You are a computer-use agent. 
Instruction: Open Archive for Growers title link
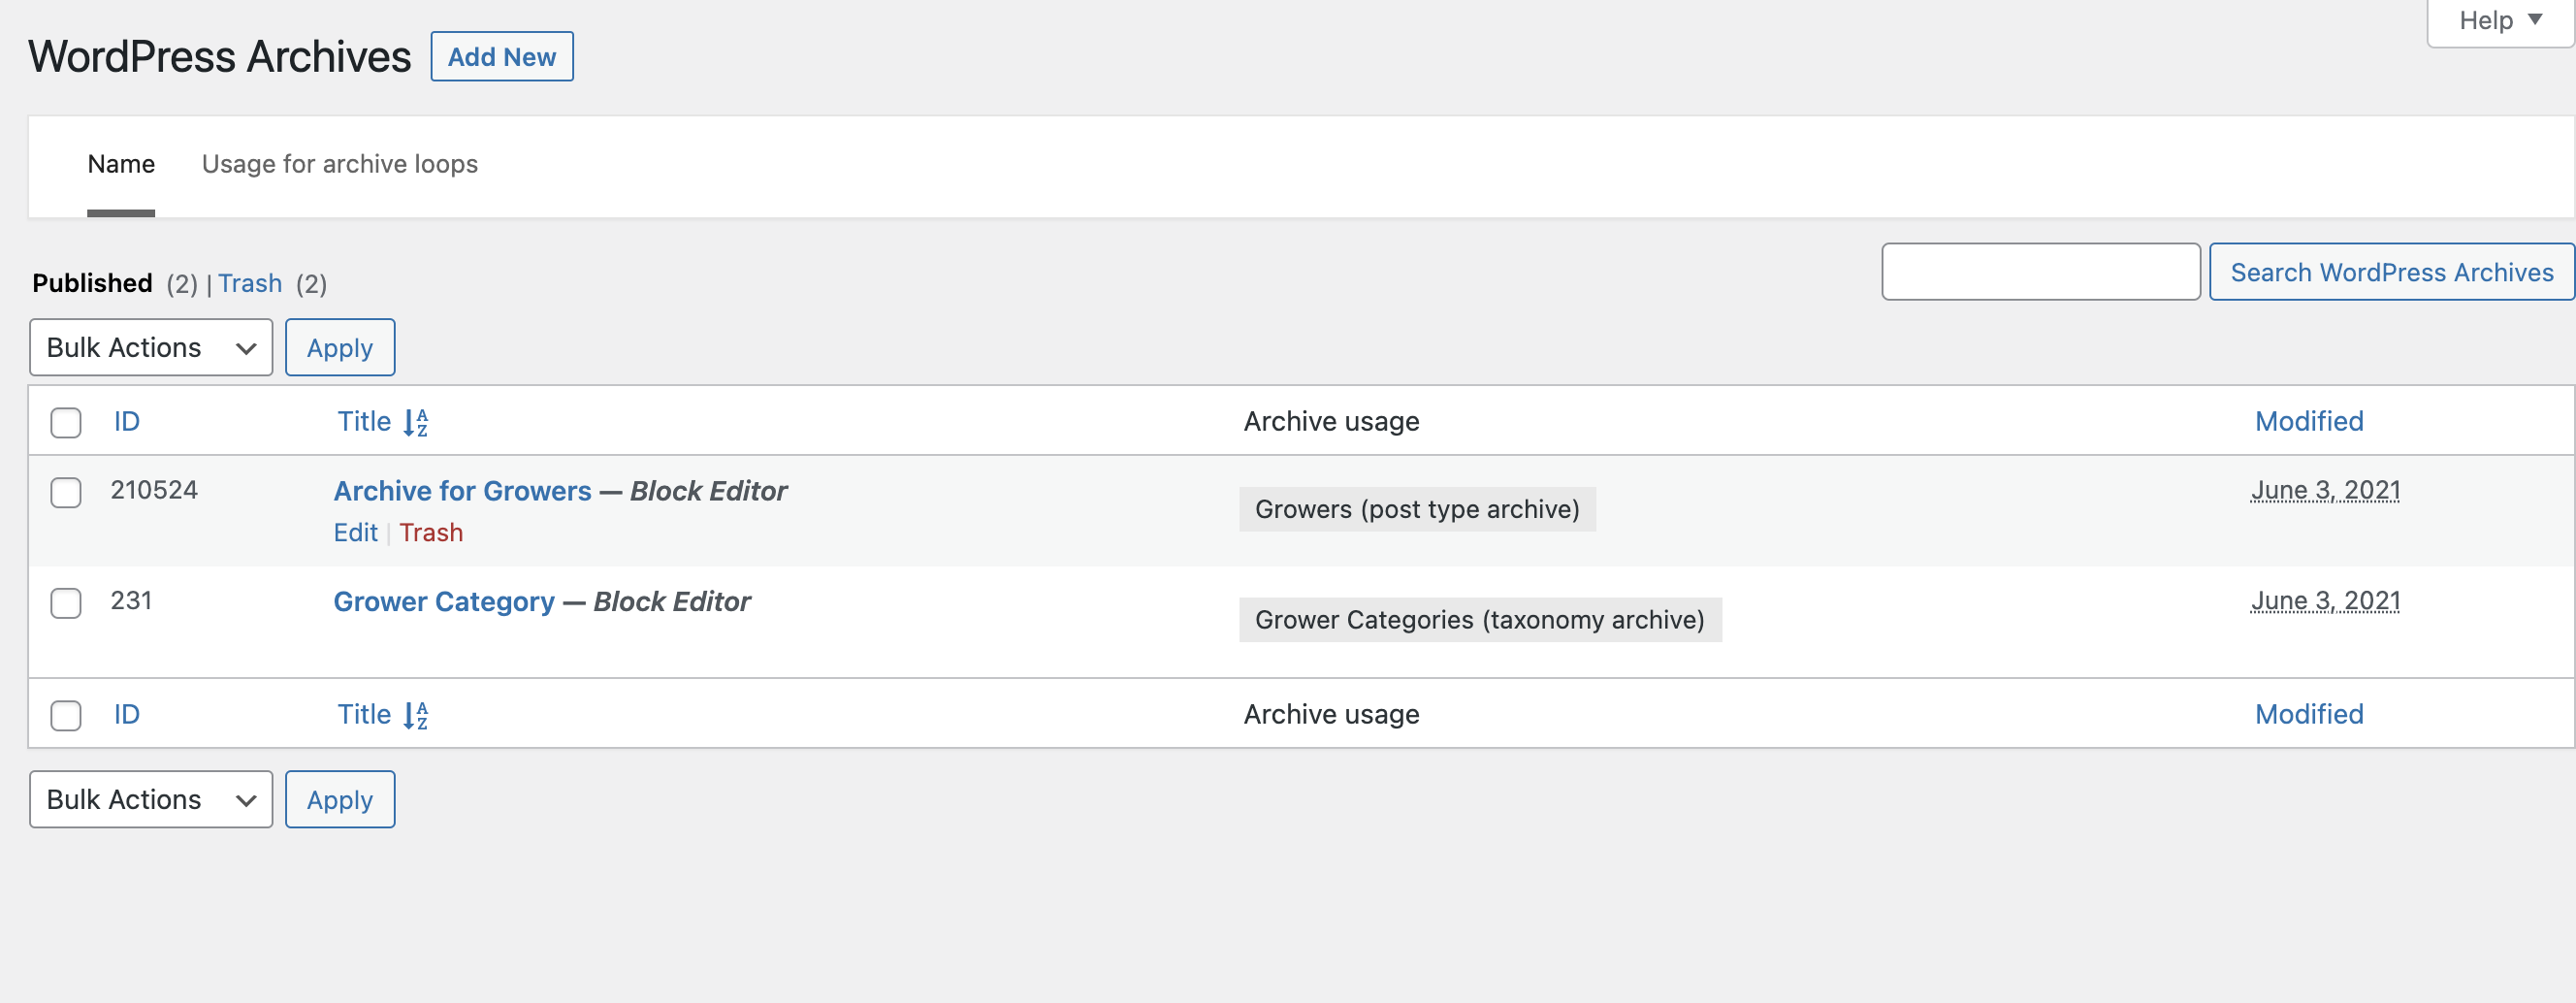462,491
